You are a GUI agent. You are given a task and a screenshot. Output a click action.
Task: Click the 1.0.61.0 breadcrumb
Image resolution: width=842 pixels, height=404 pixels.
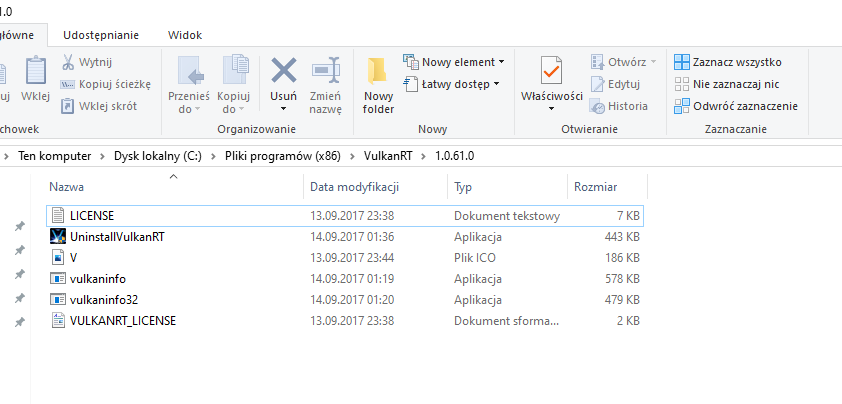click(x=455, y=156)
